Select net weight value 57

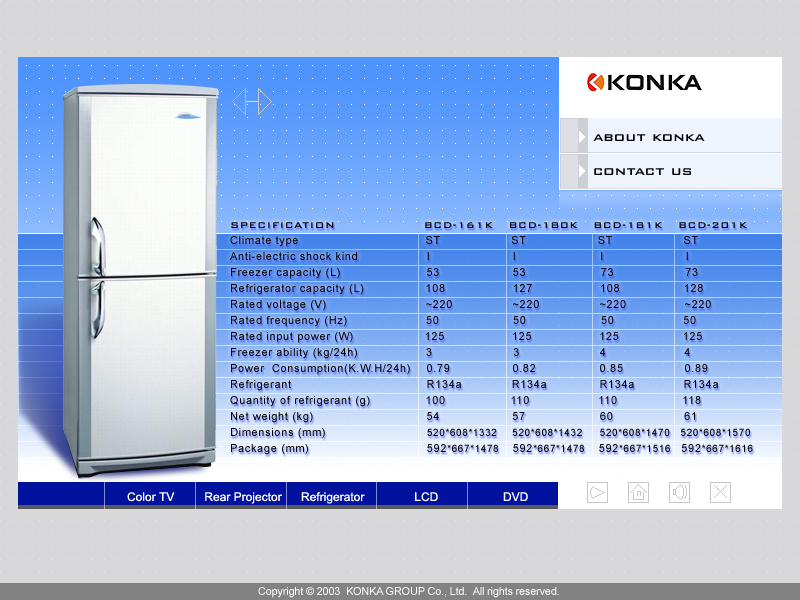tap(518, 416)
